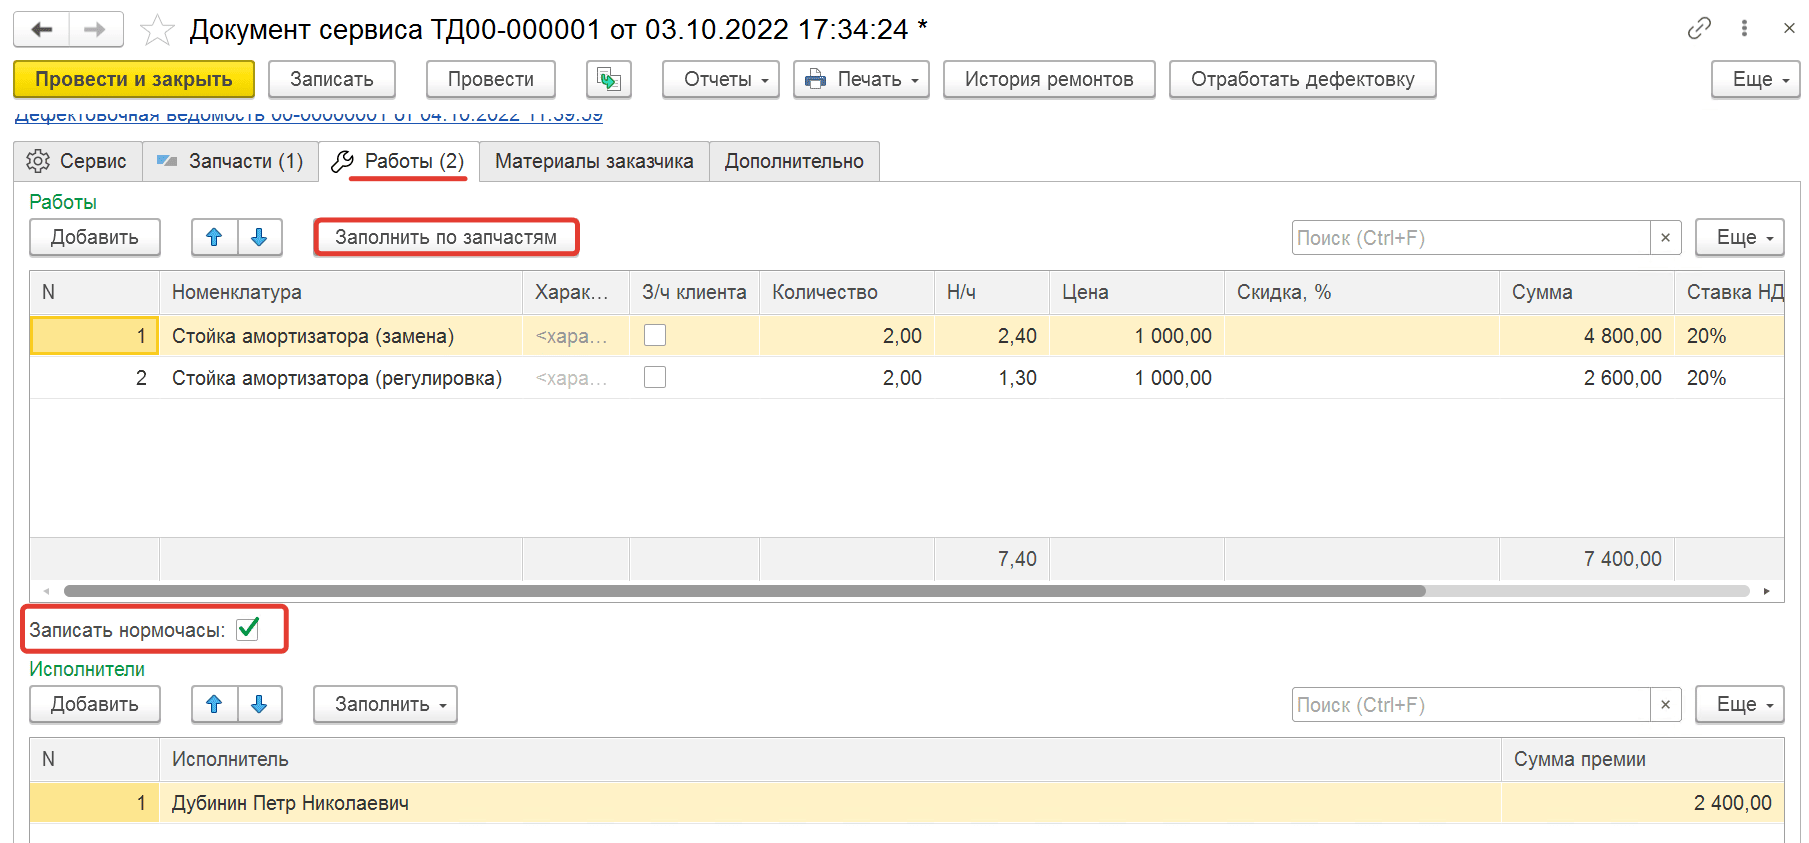Click the 1,30 norm-hours cell

click(992, 378)
